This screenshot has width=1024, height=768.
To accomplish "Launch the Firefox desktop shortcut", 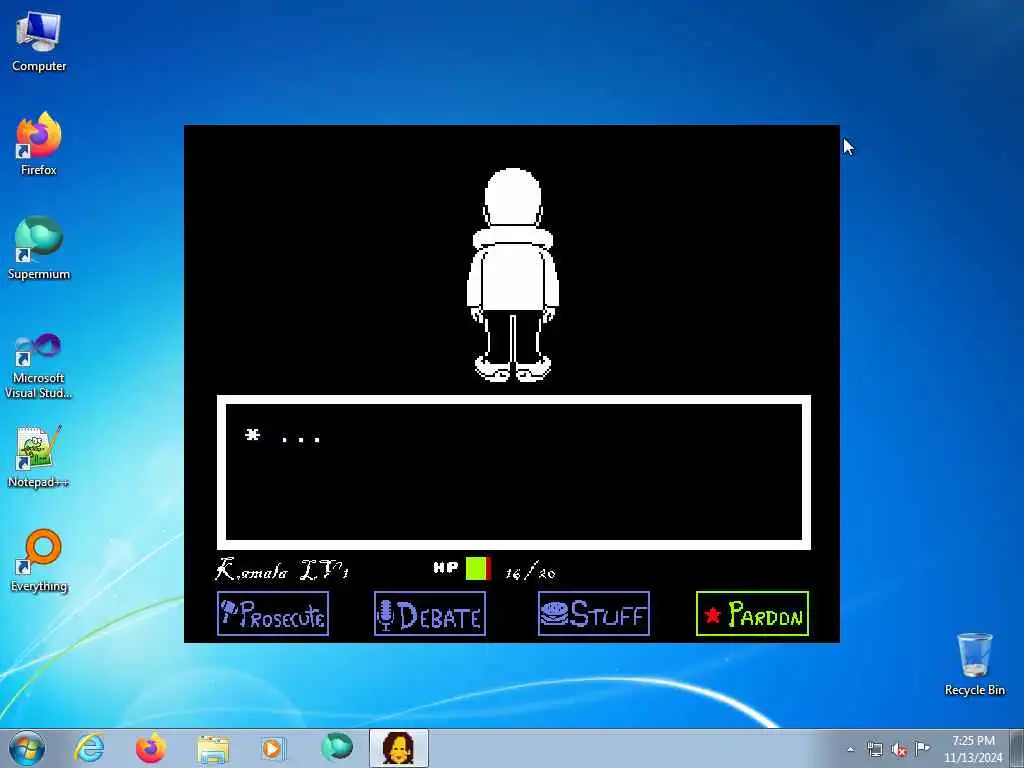I will pos(39,144).
